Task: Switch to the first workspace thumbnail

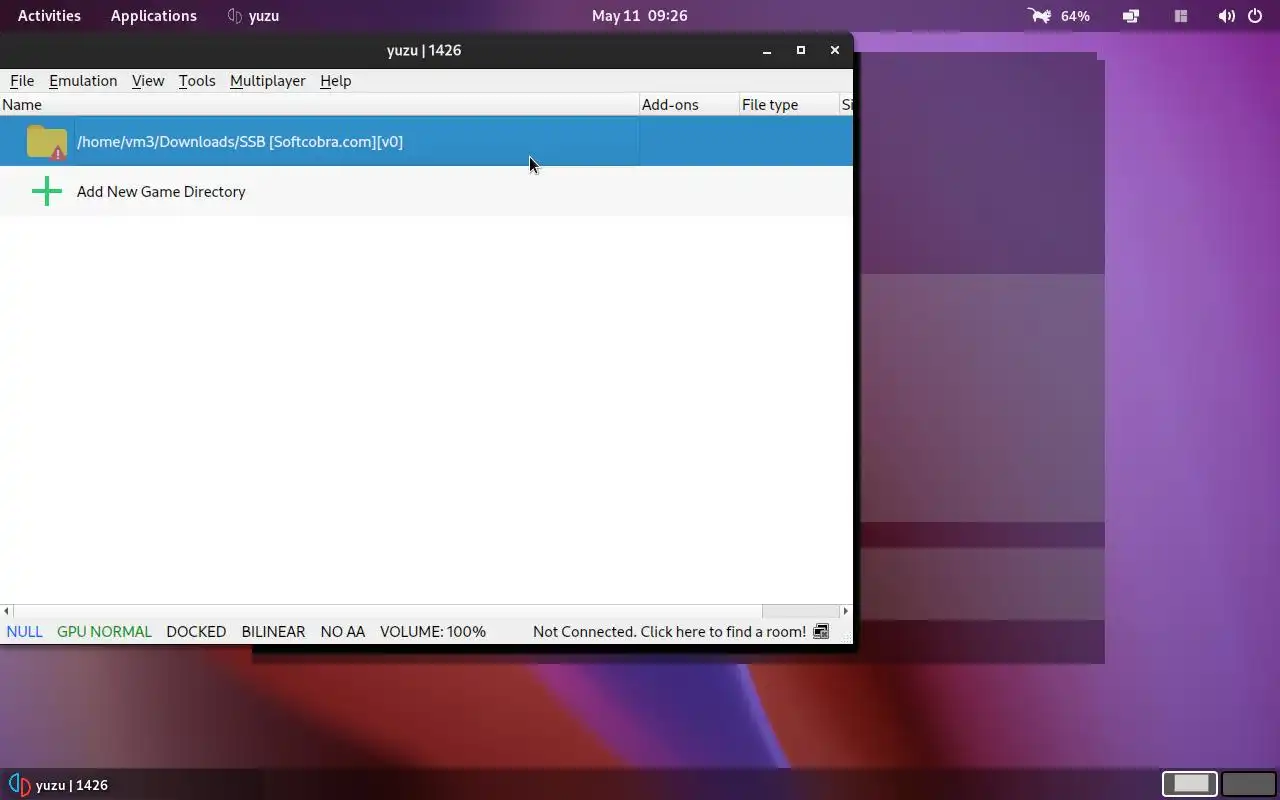Action: (x=1190, y=784)
